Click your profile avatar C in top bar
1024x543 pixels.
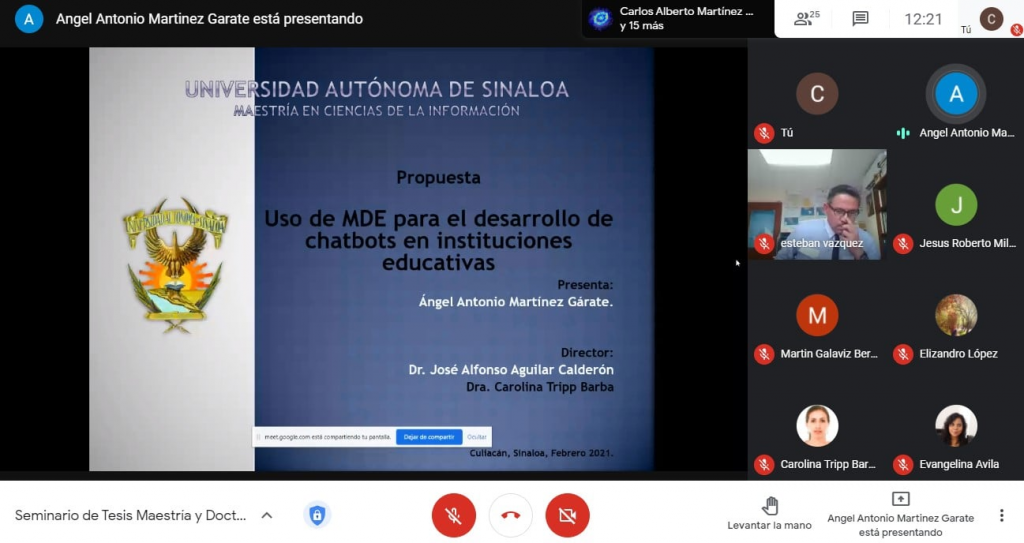point(991,18)
